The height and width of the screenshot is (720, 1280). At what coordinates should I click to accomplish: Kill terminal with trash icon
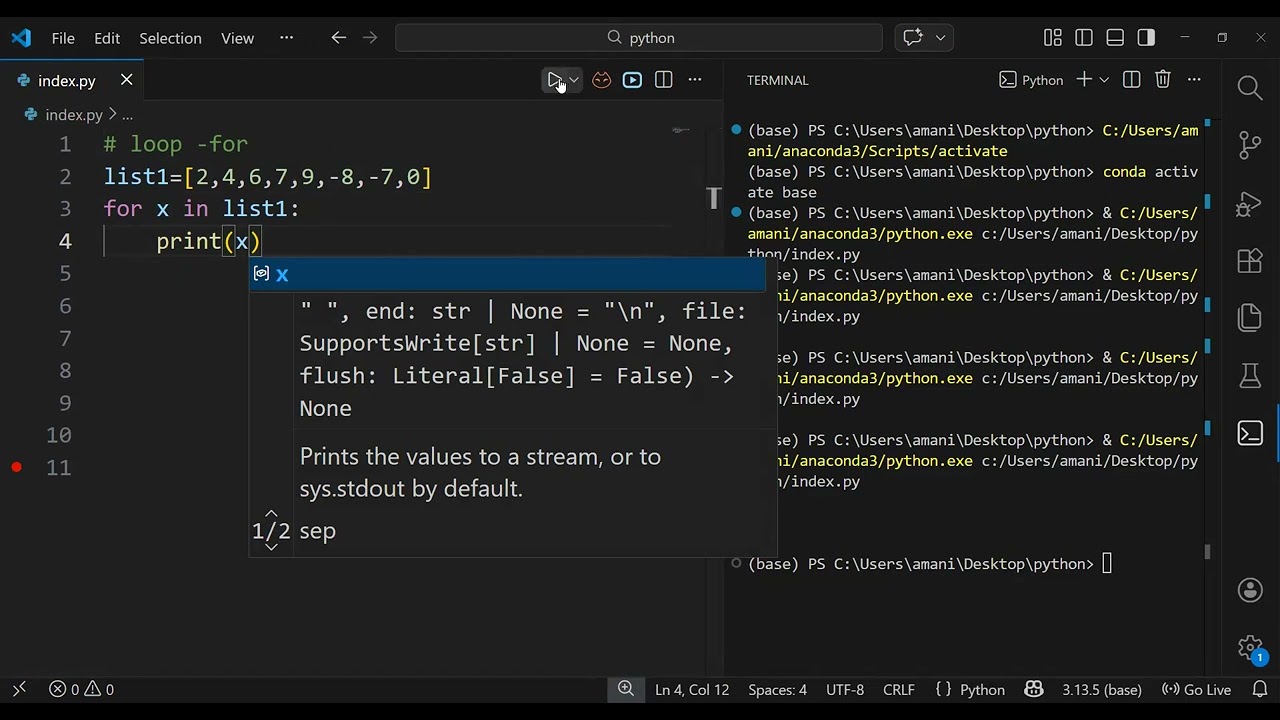1162,80
